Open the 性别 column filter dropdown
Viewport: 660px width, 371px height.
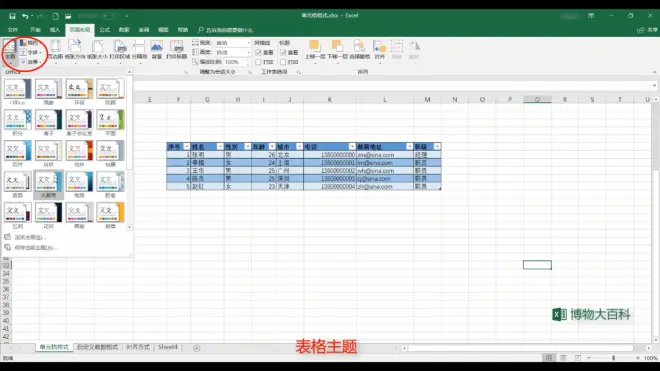pyautogui.click(x=248, y=147)
